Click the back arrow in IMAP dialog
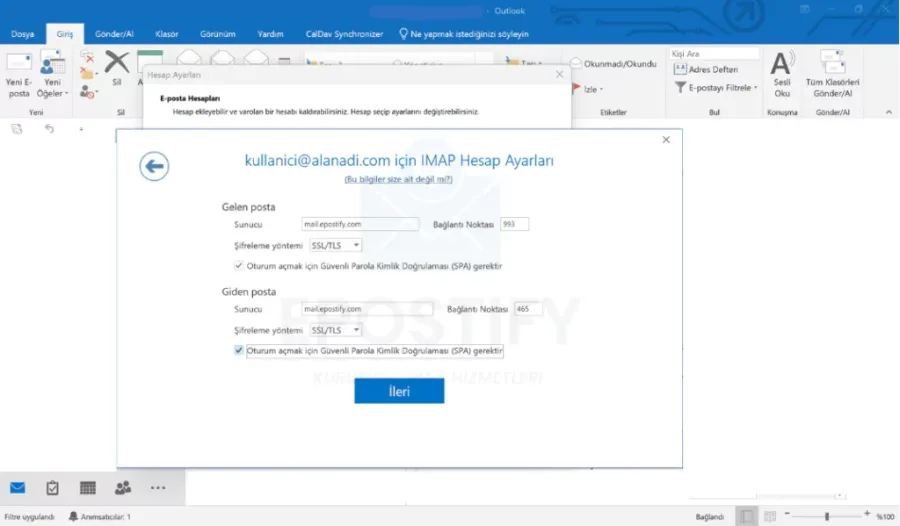Screen dimensions: 900x526 154,166
